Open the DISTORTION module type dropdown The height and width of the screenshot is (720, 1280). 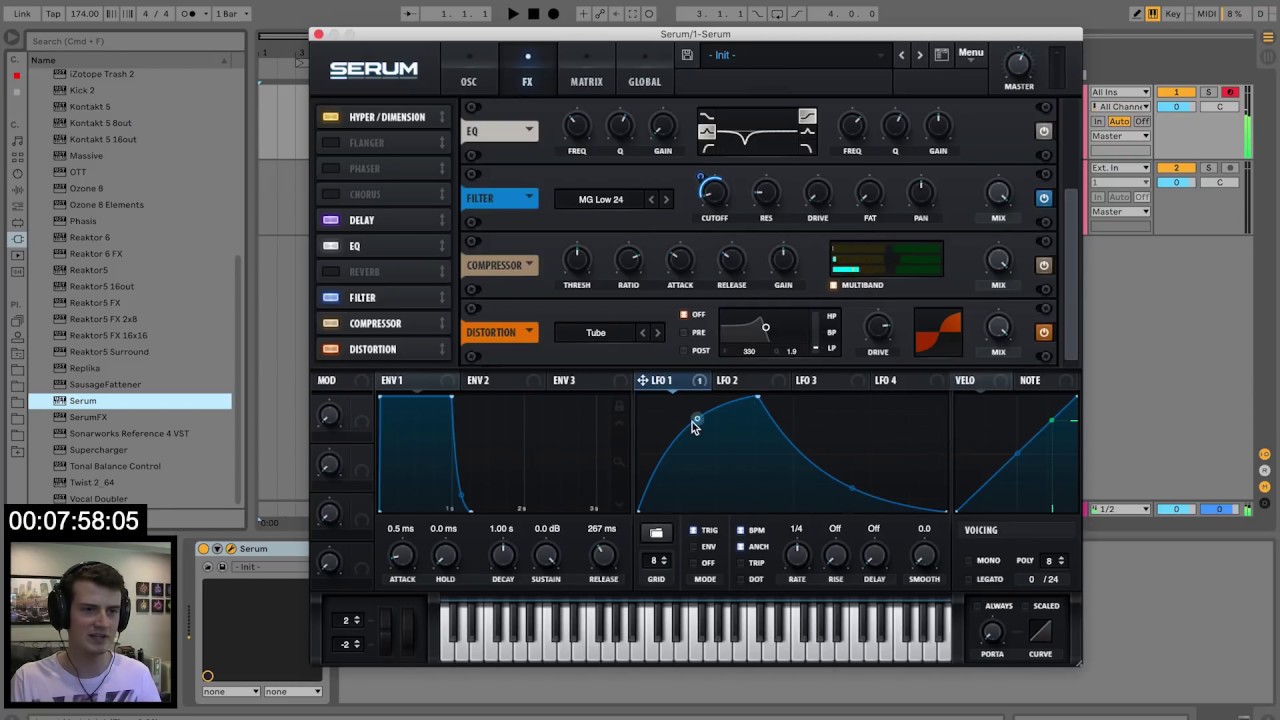point(500,332)
